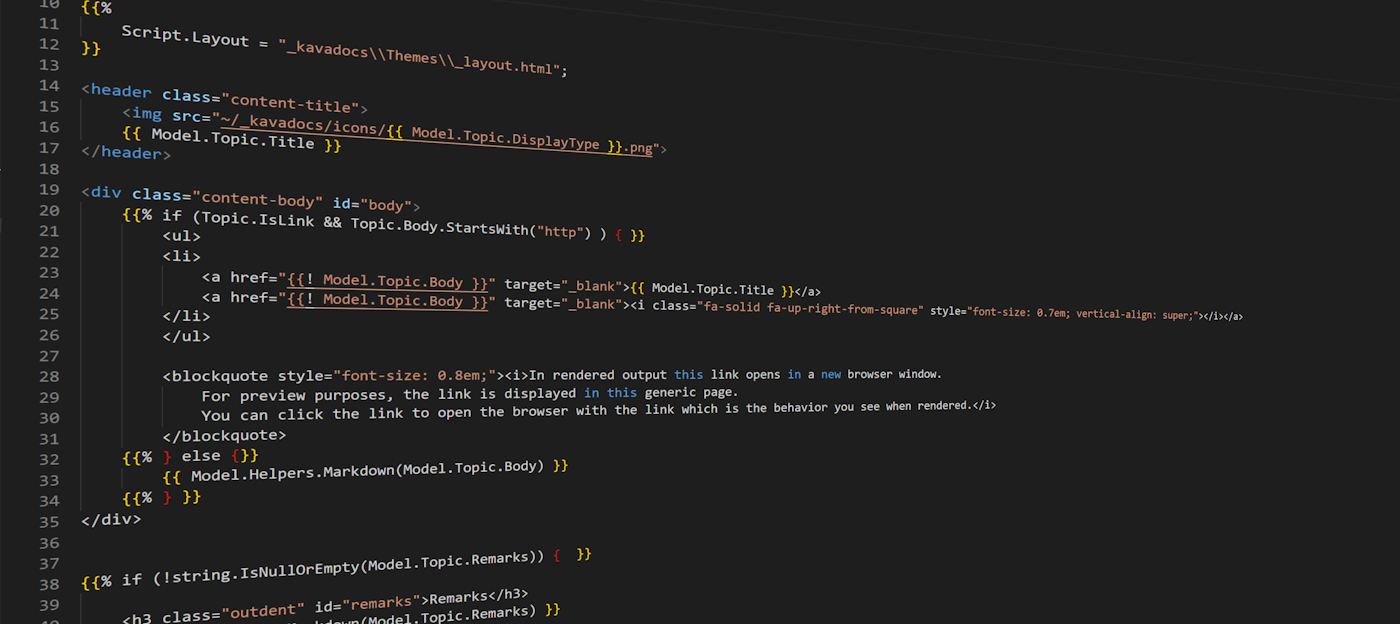Click line number 19 in the gutter
1400x624 pixels.
48,190
